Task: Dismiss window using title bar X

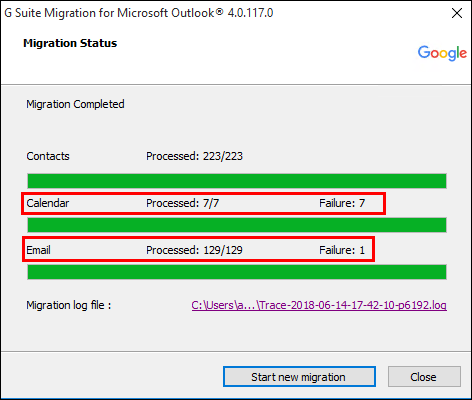Action: pyautogui.click(x=457, y=13)
